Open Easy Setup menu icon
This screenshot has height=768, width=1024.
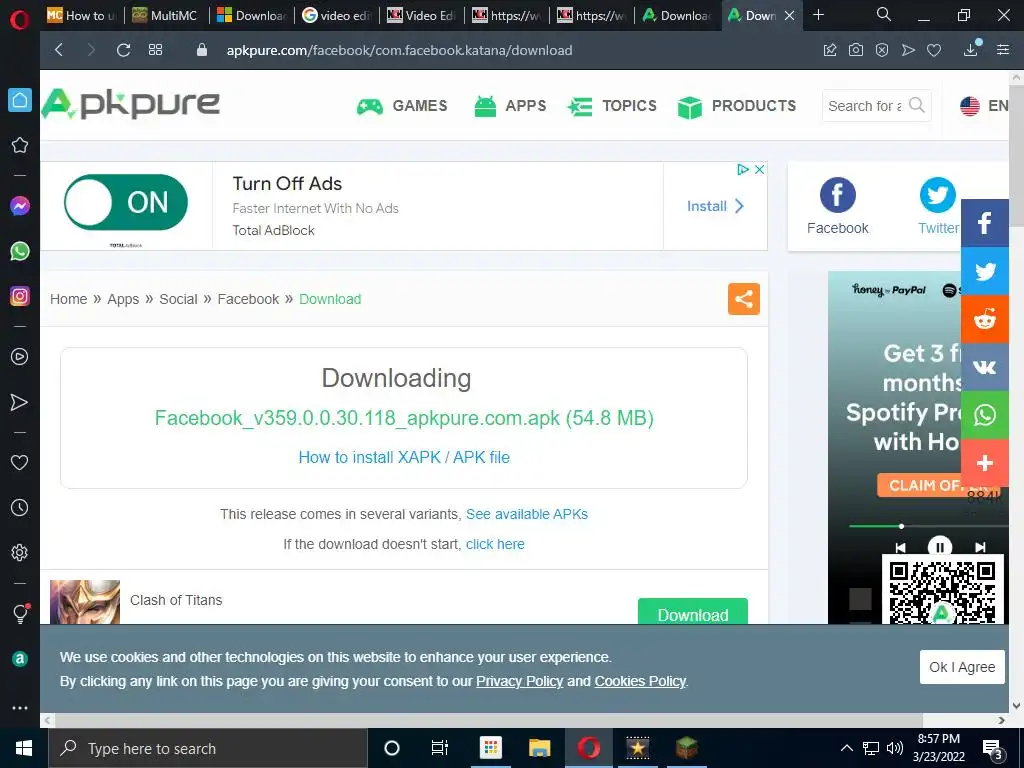pyautogui.click(x=1003, y=50)
